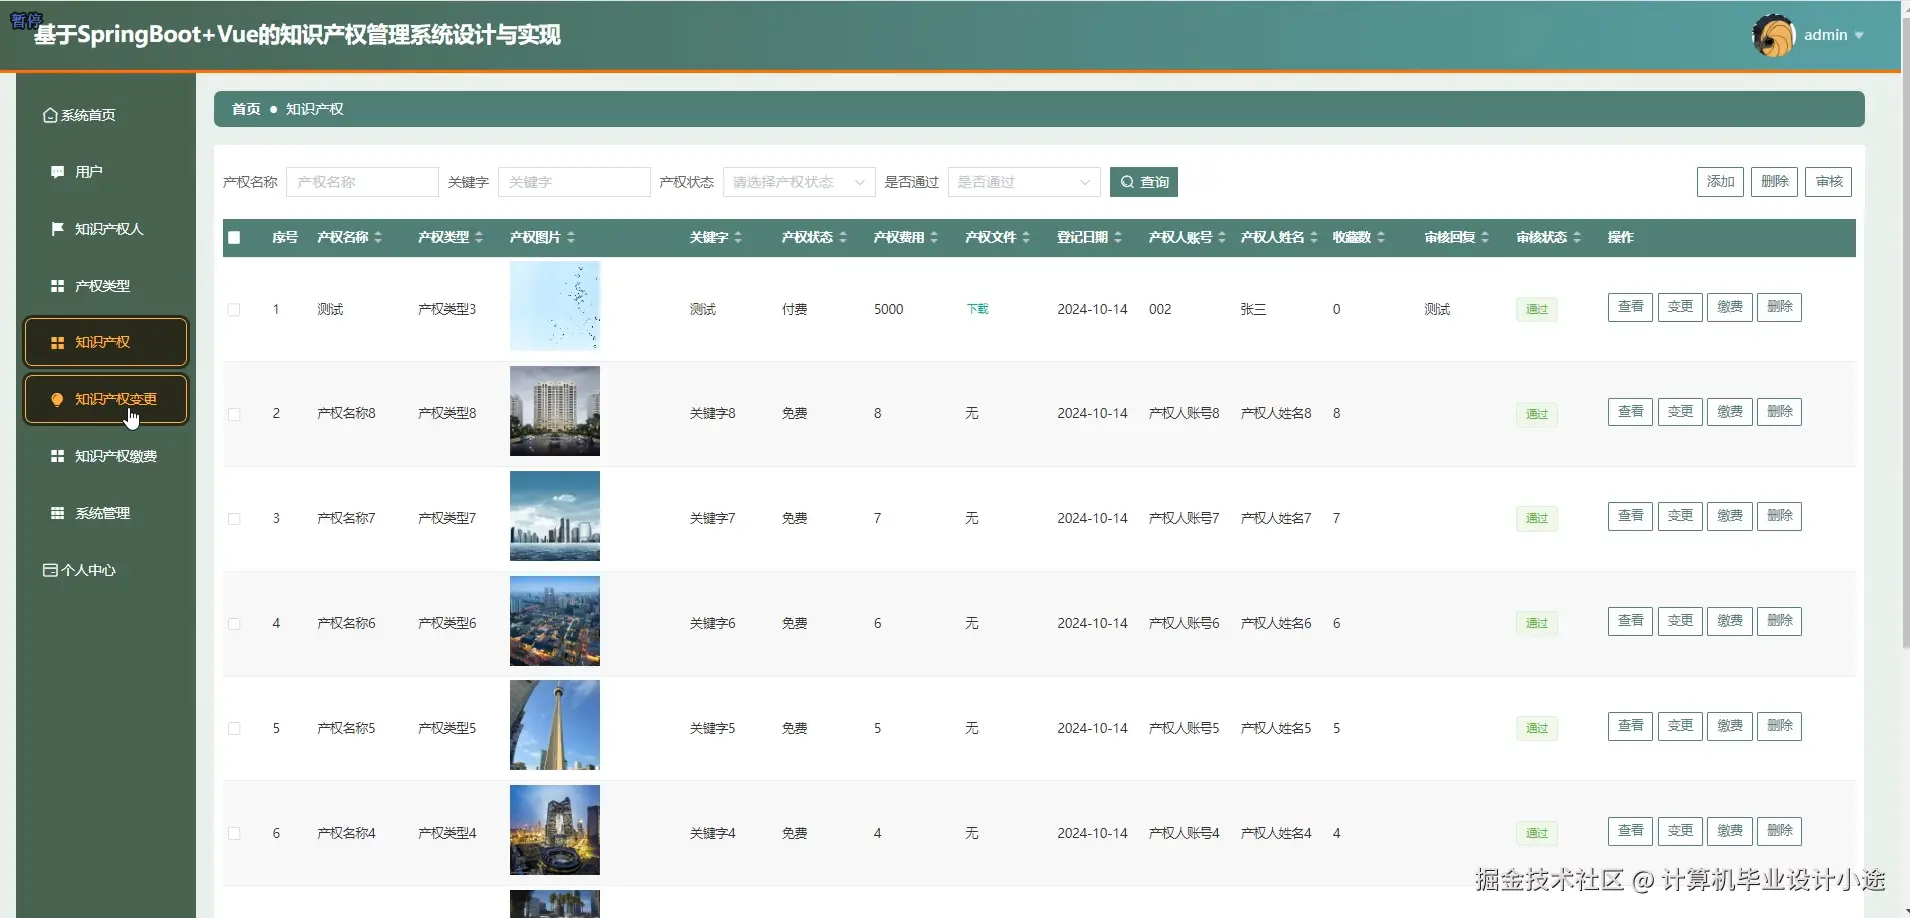Check the checkbox for row 测试

[233, 309]
